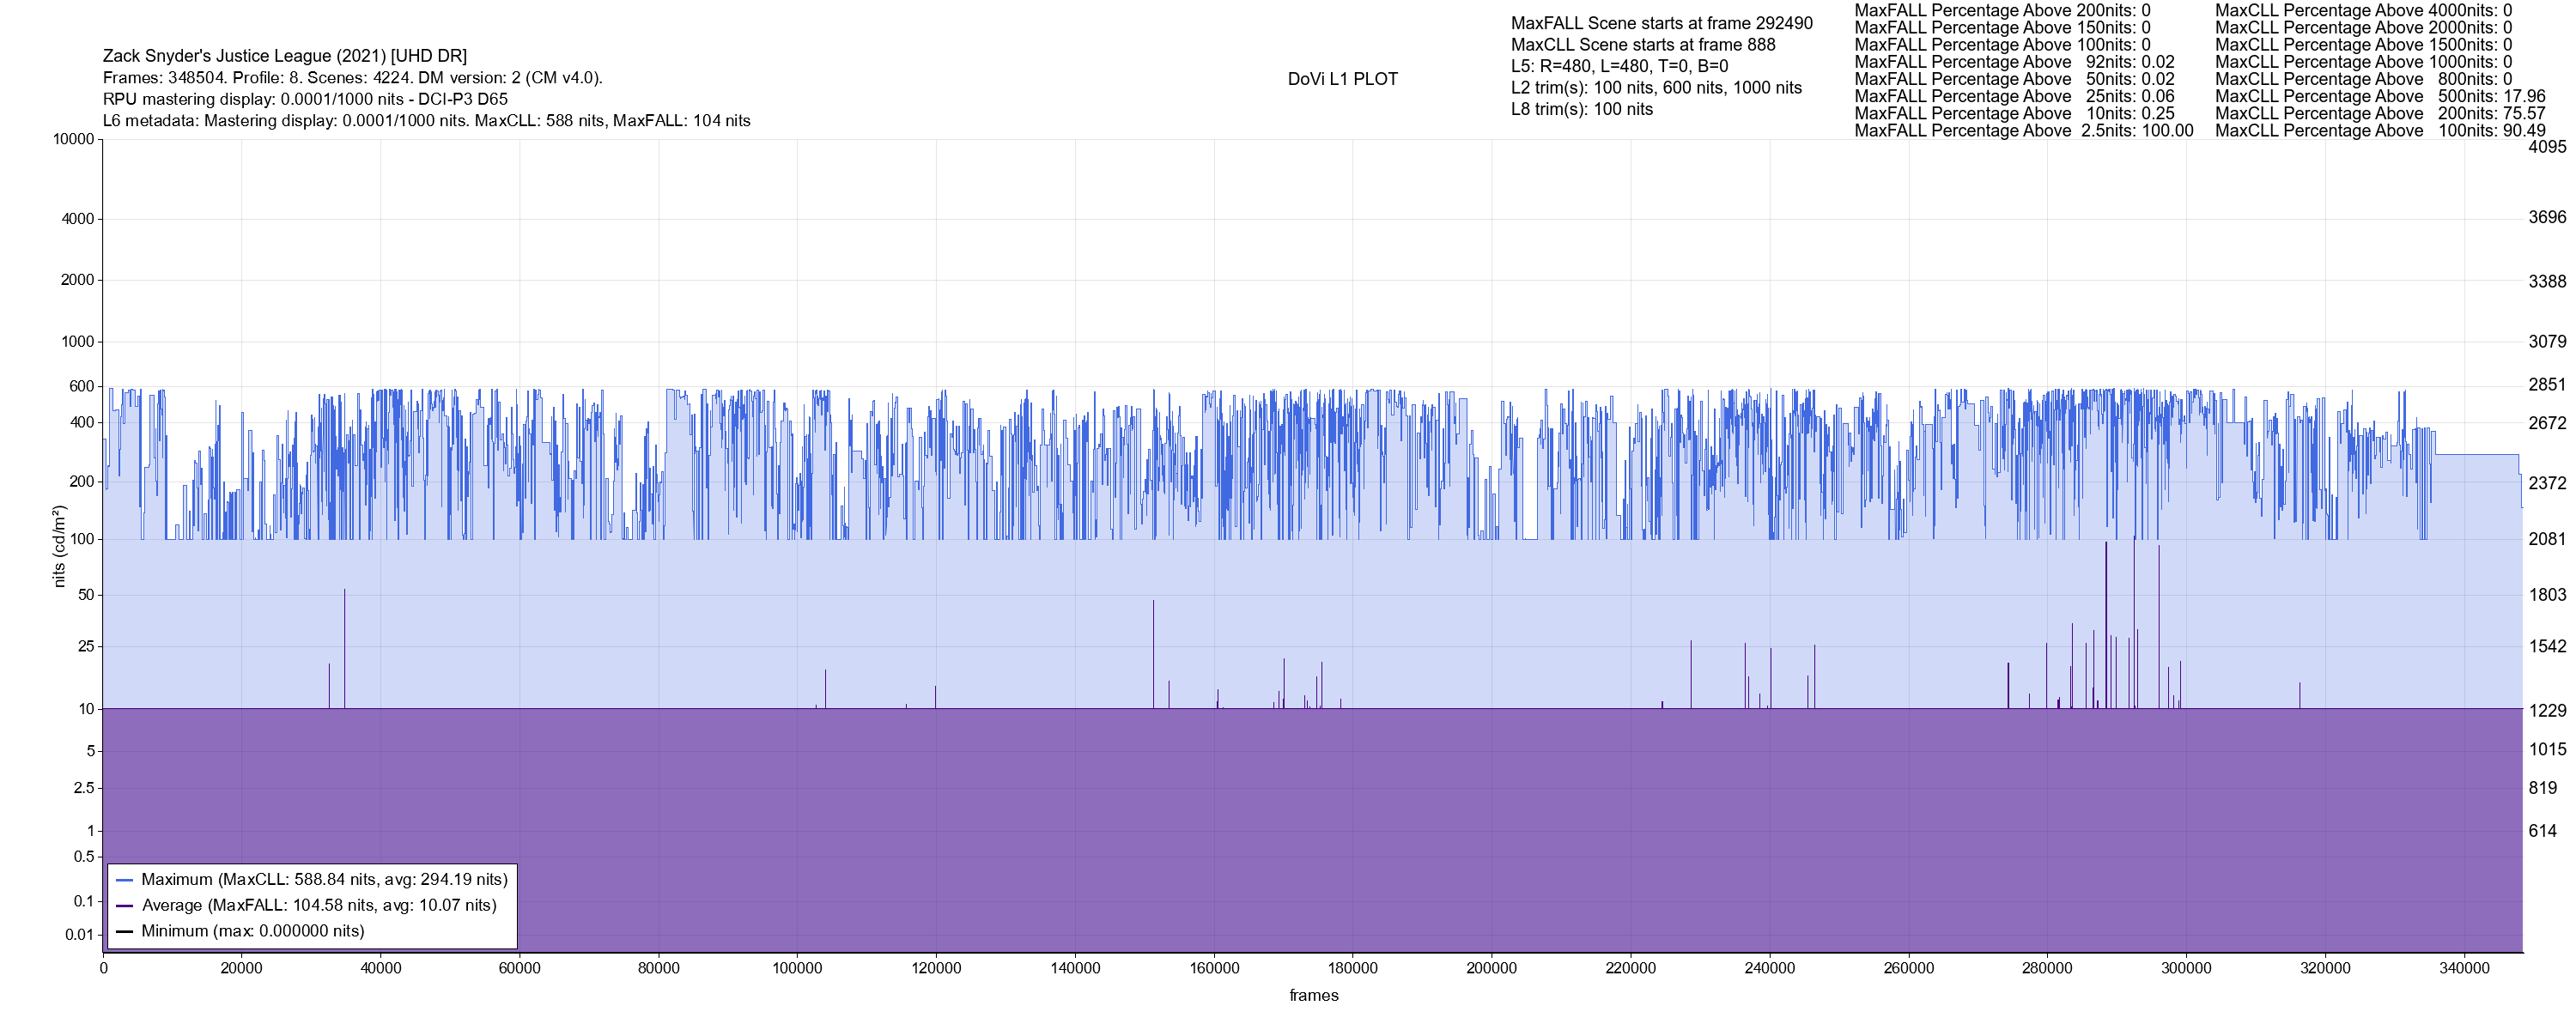
Task: Click the purple Average legend line swatch
Action: (x=125, y=906)
